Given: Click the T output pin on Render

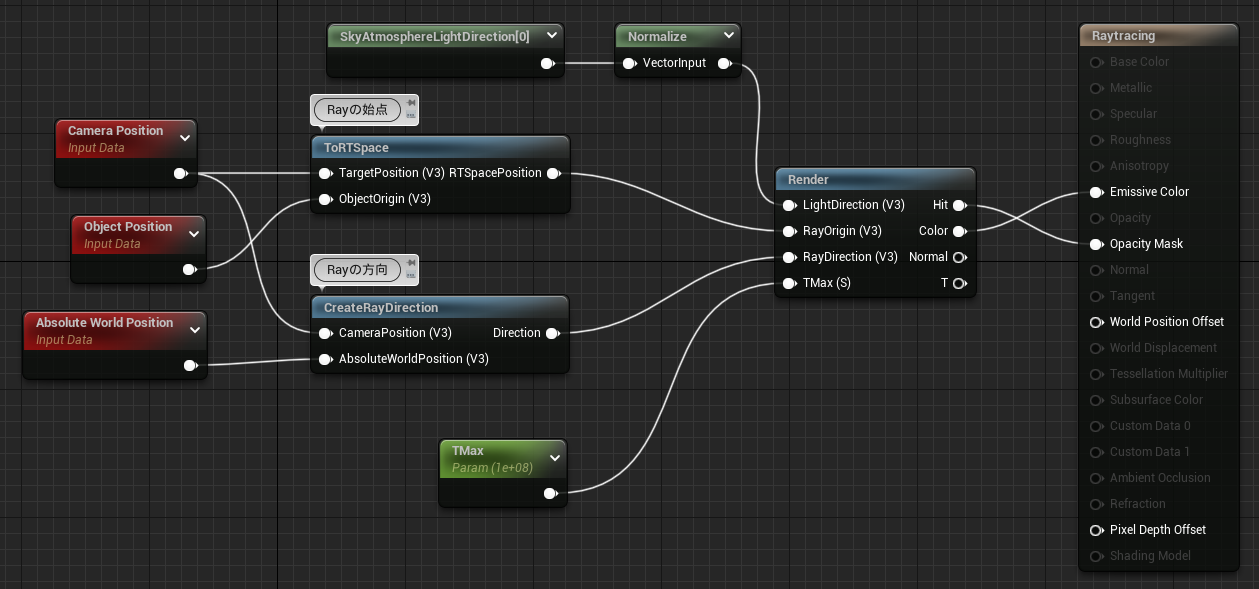Looking at the screenshot, I should coord(958,283).
